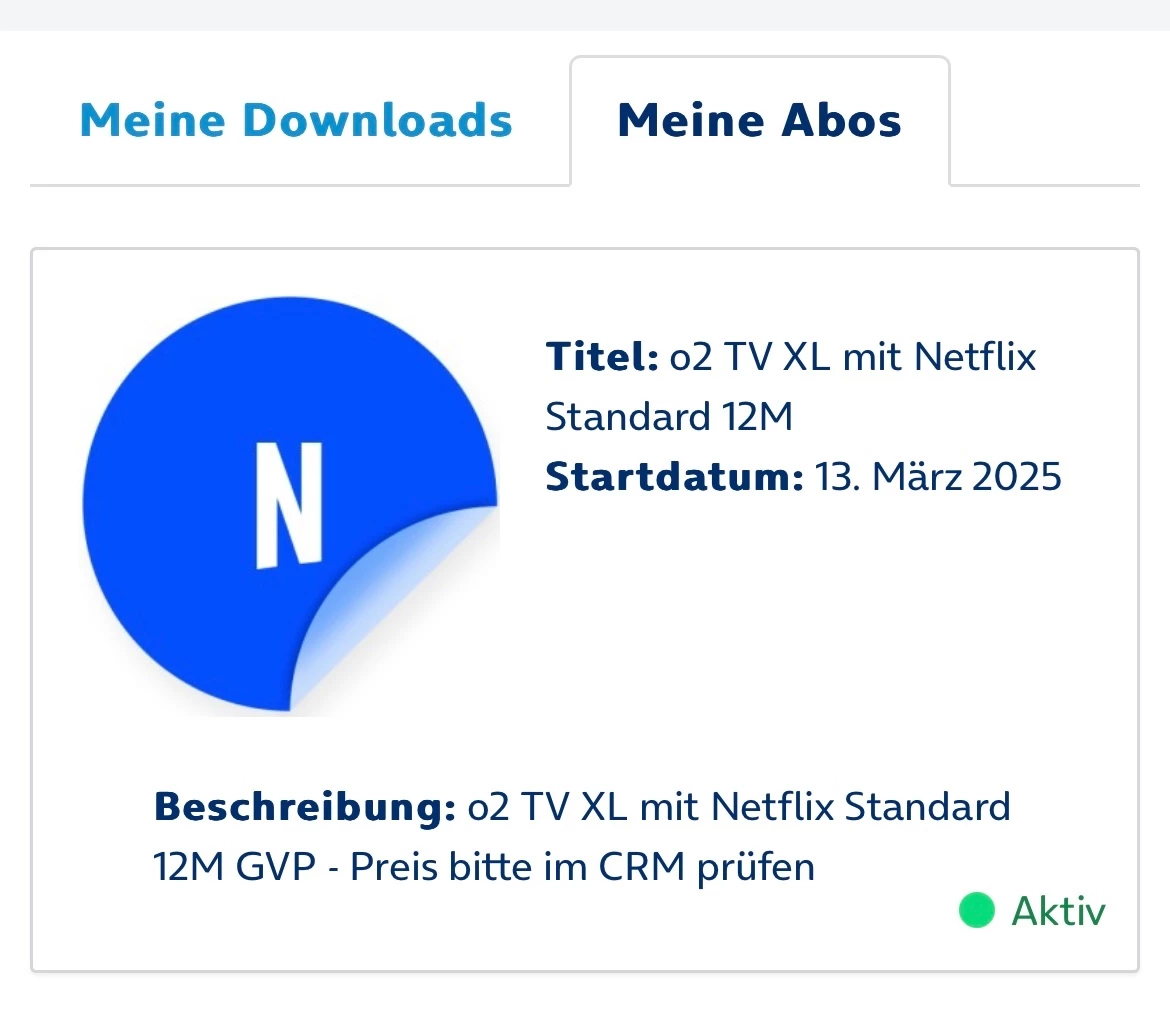1170x1029 pixels.
Task: Switch to the Meine Downloads tab
Action: pyautogui.click(x=296, y=121)
